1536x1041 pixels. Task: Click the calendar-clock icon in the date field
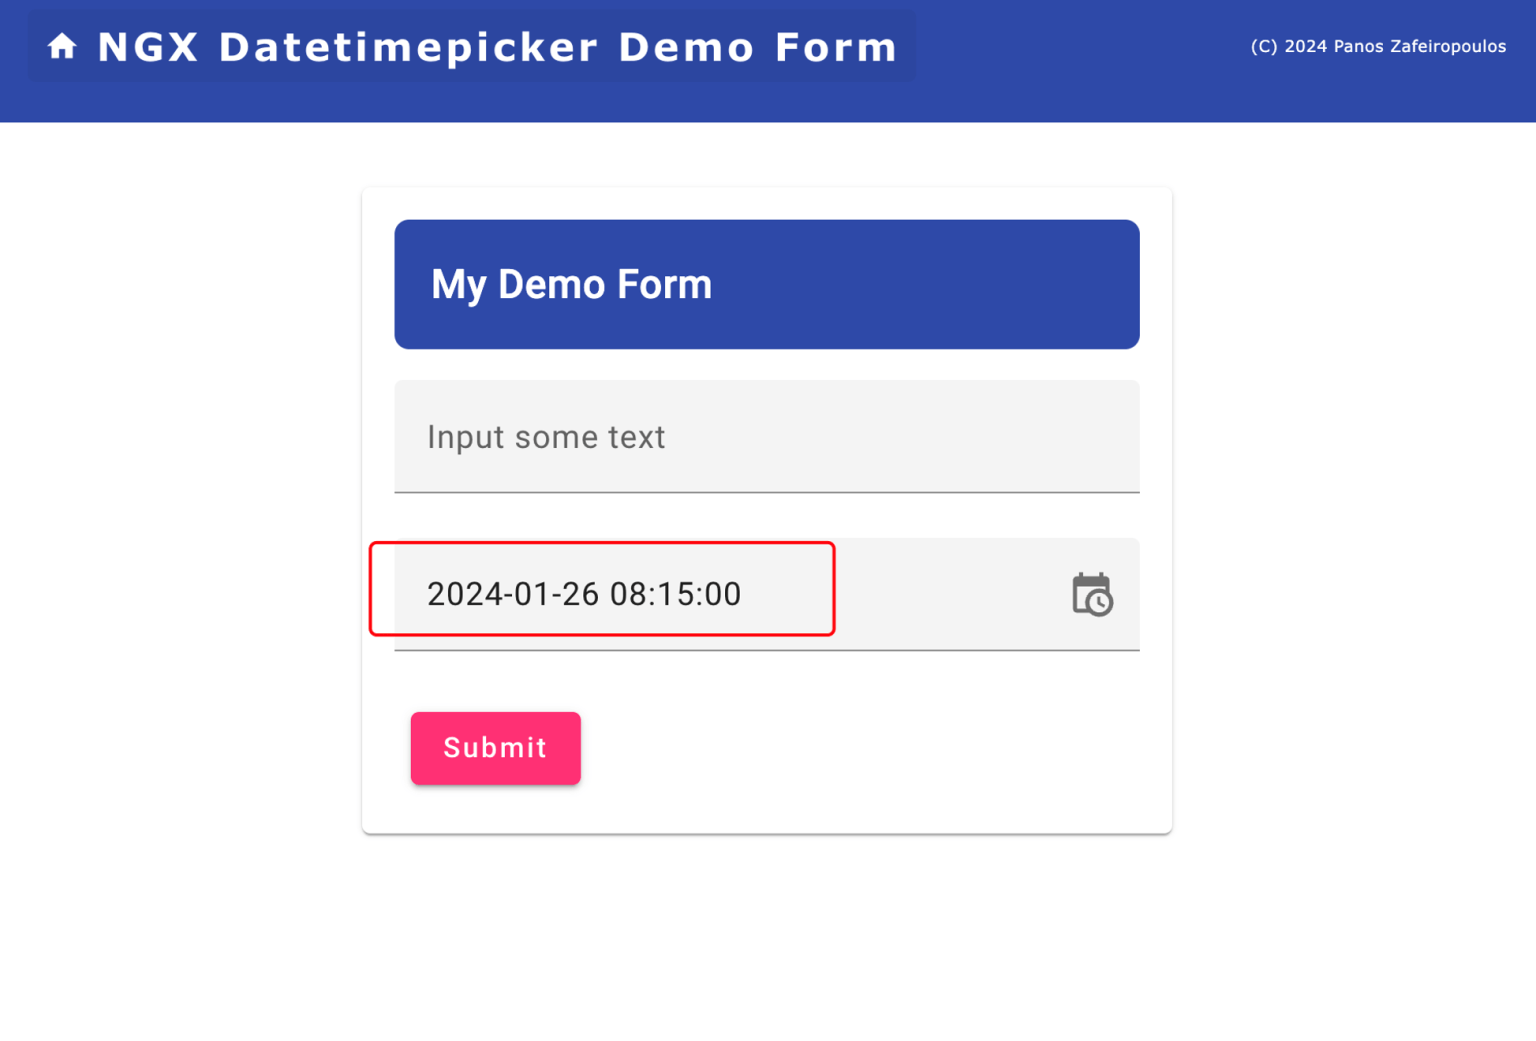pos(1093,593)
